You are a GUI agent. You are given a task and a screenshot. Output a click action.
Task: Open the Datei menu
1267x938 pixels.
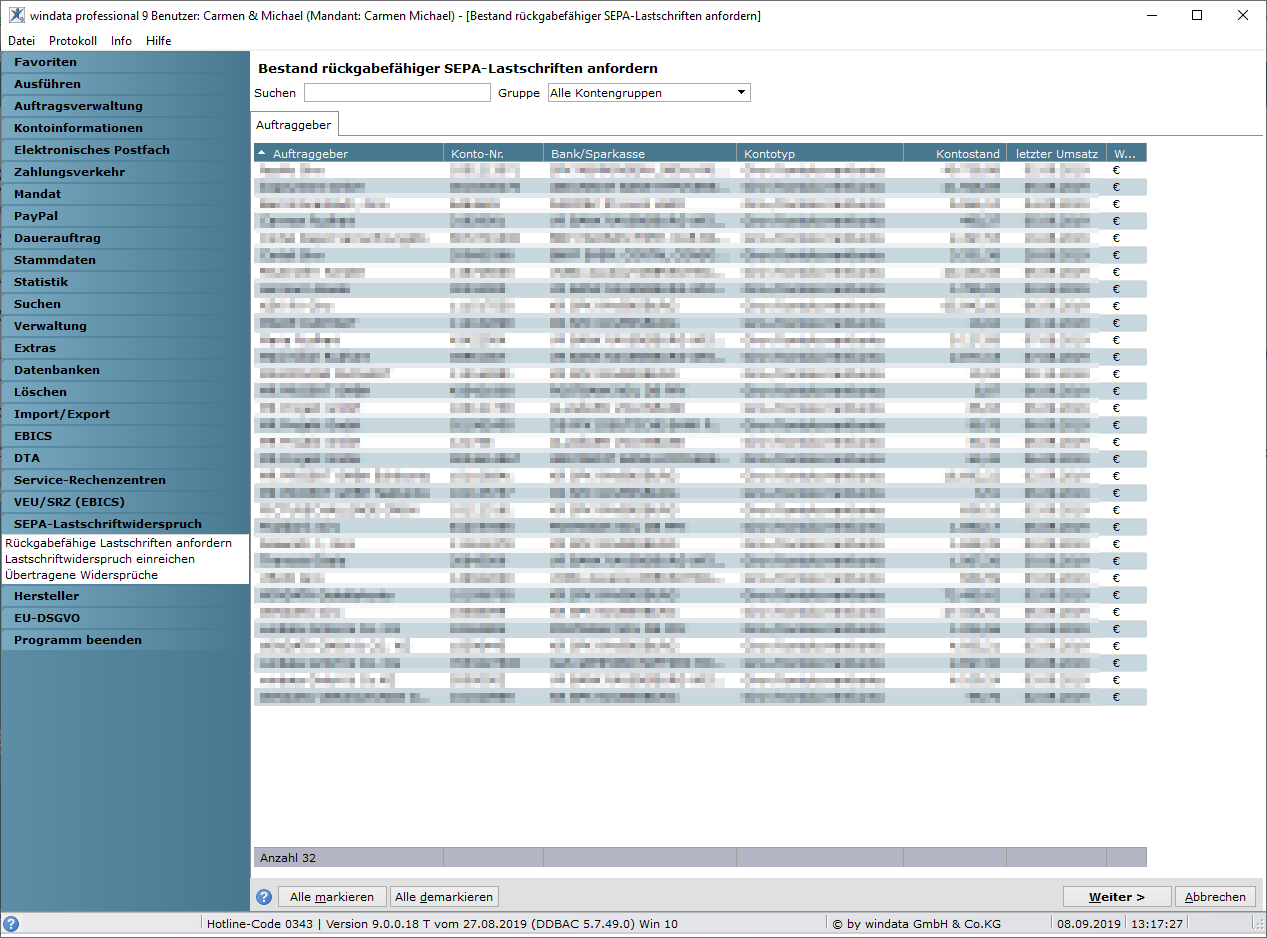(x=21, y=41)
